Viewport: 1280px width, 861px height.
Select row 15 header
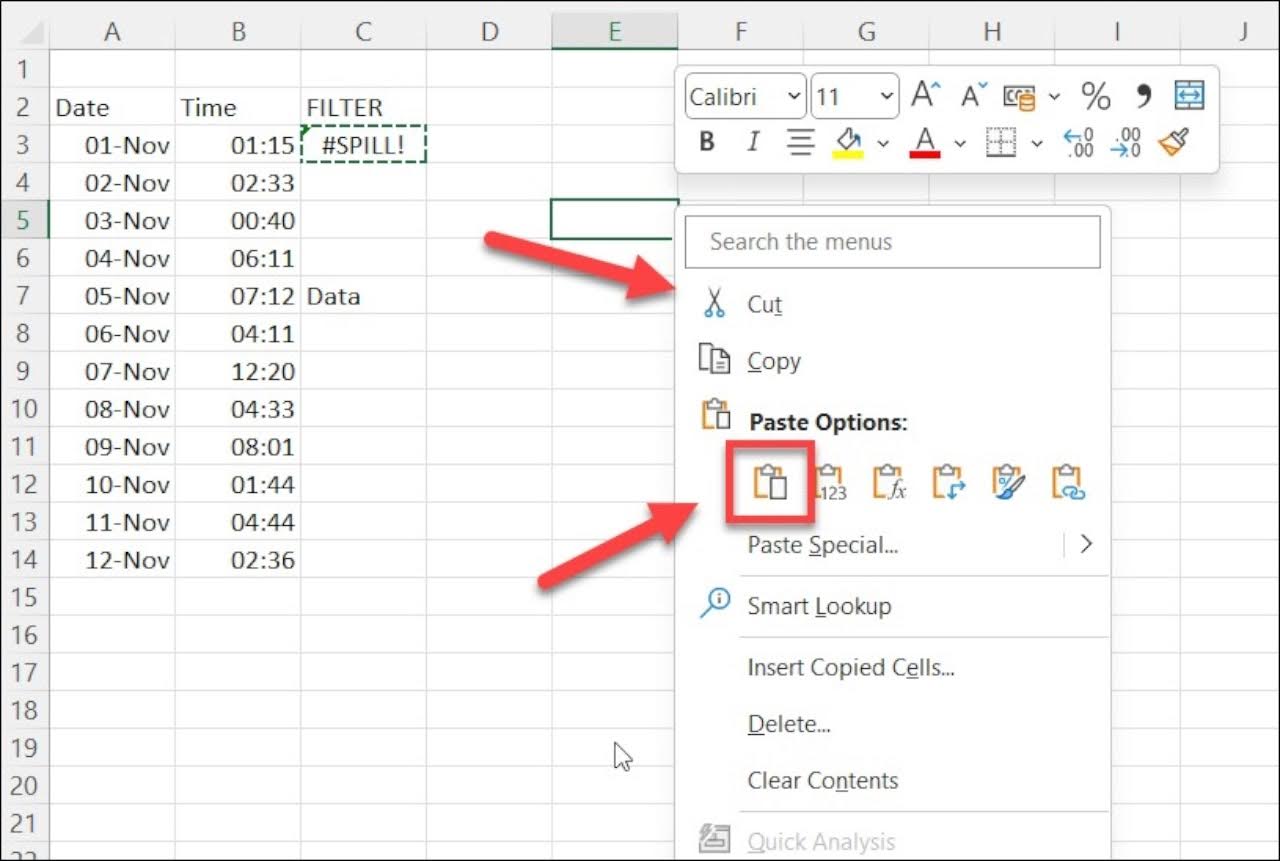[x=24, y=597]
